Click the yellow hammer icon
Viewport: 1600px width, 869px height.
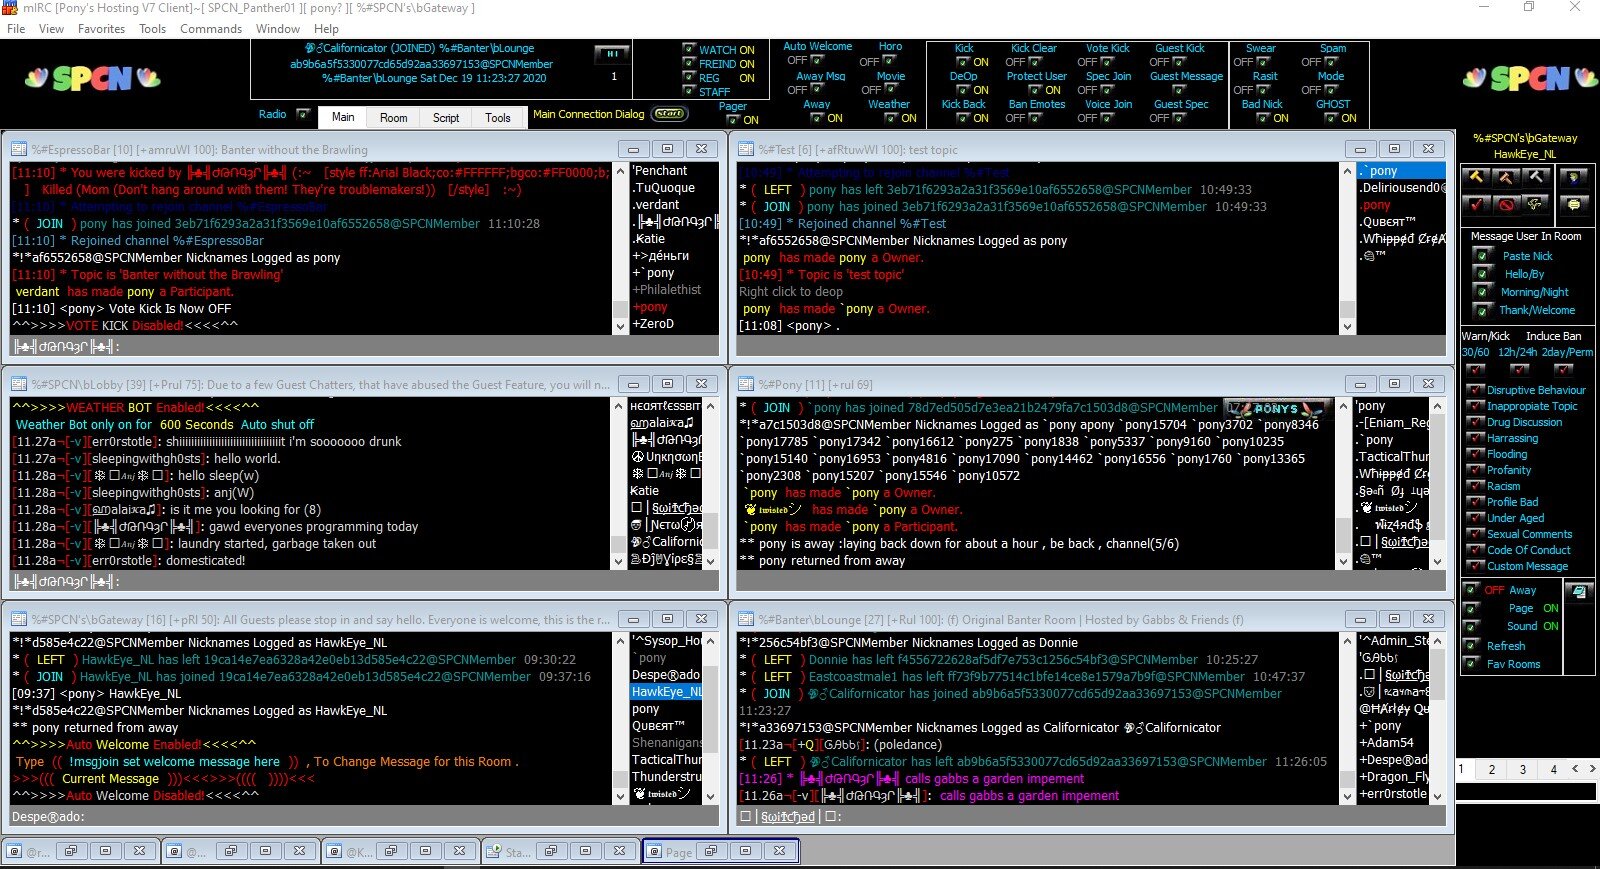[1476, 177]
